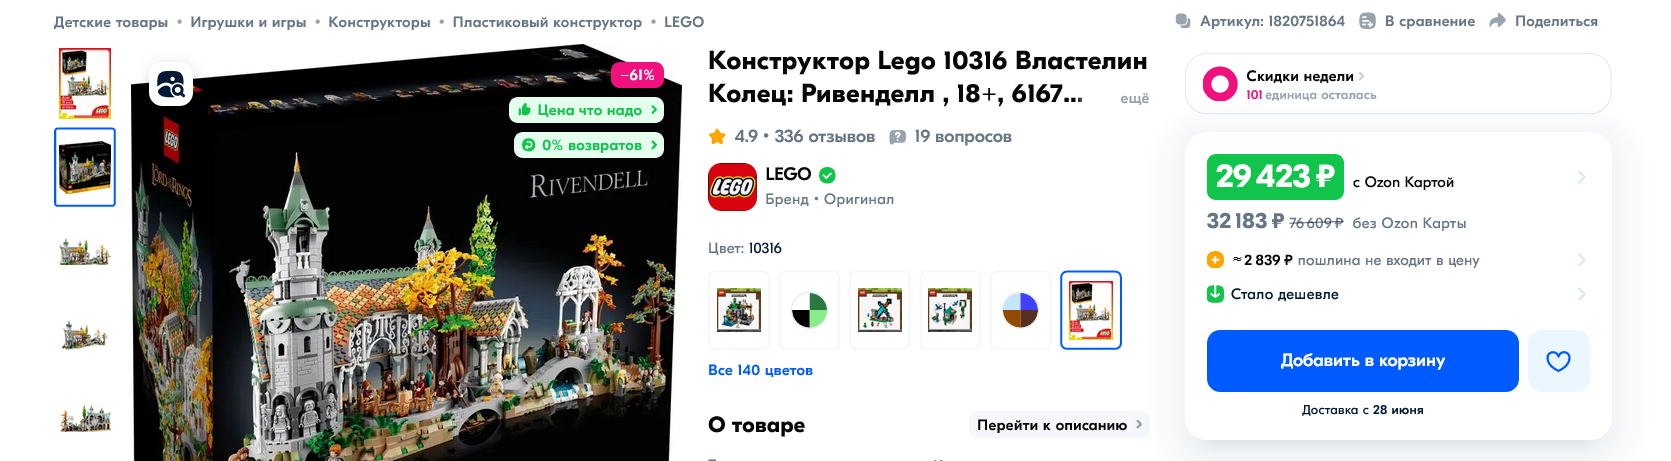The height and width of the screenshot is (461, 1671).
Task: Click Добавить в корзину button
Action: point(1363,361)
